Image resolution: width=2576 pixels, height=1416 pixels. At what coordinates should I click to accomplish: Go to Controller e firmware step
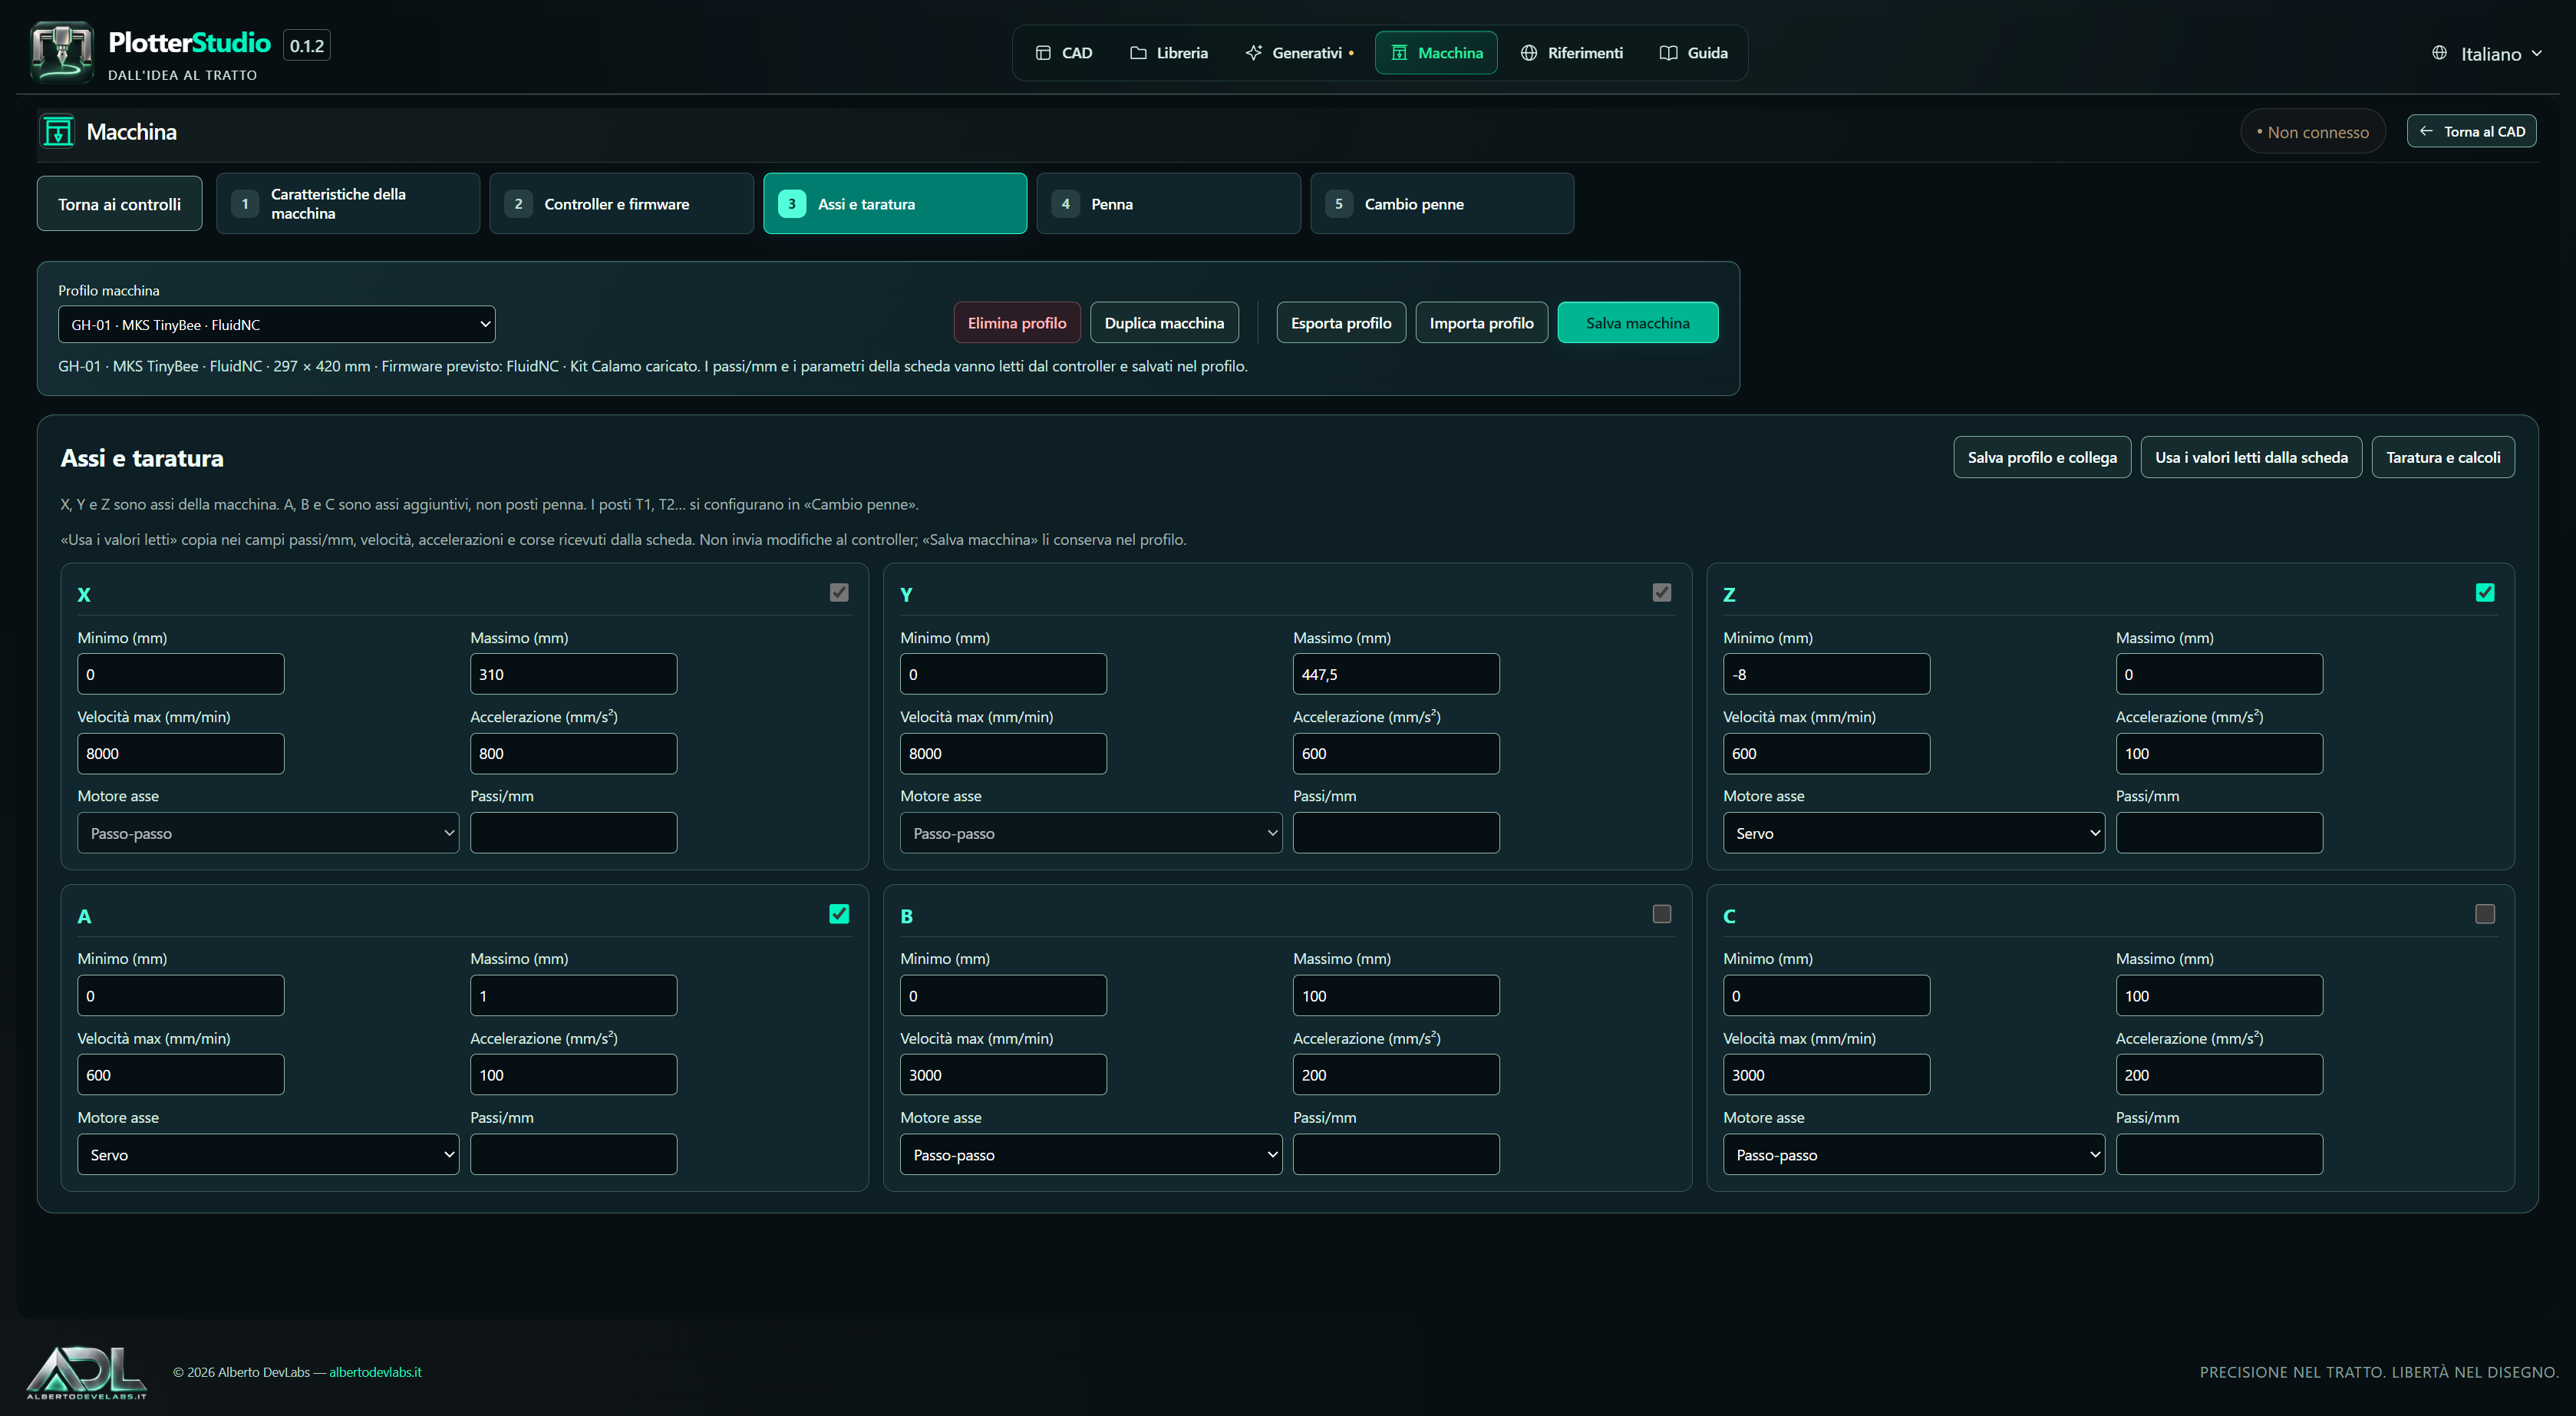click(x=621, y=204)
